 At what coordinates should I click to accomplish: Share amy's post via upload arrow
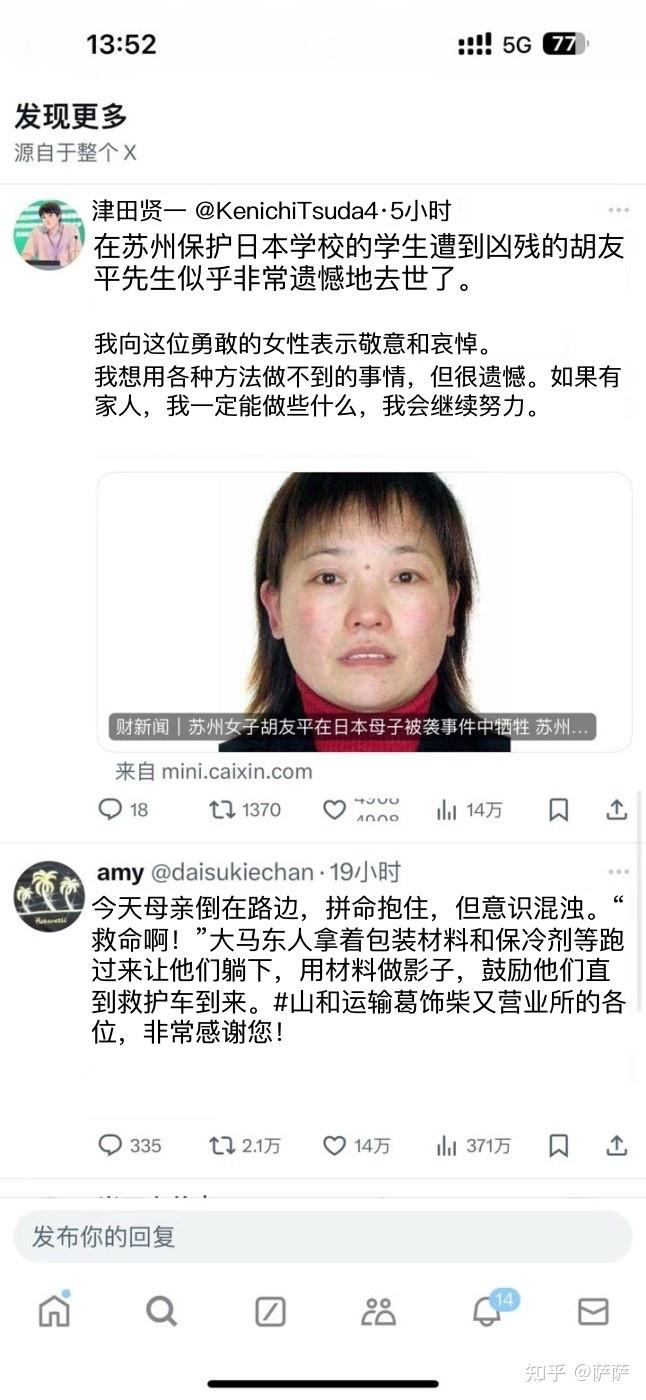617,1145
